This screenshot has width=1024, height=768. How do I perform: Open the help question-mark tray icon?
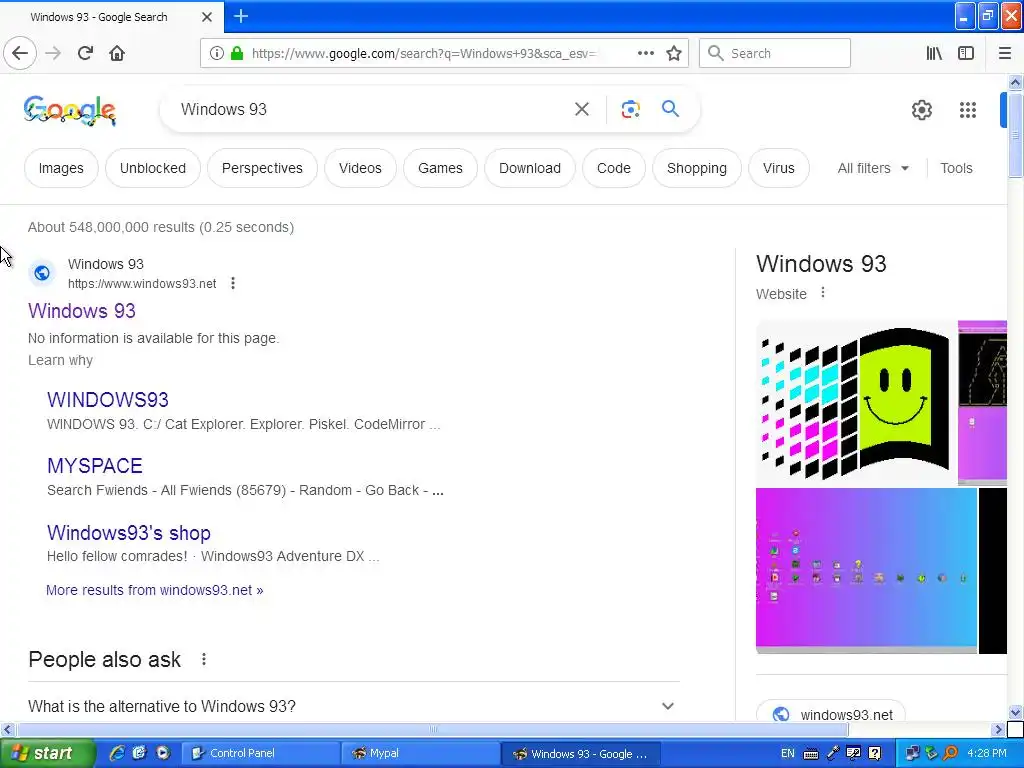tap(875, 754)
